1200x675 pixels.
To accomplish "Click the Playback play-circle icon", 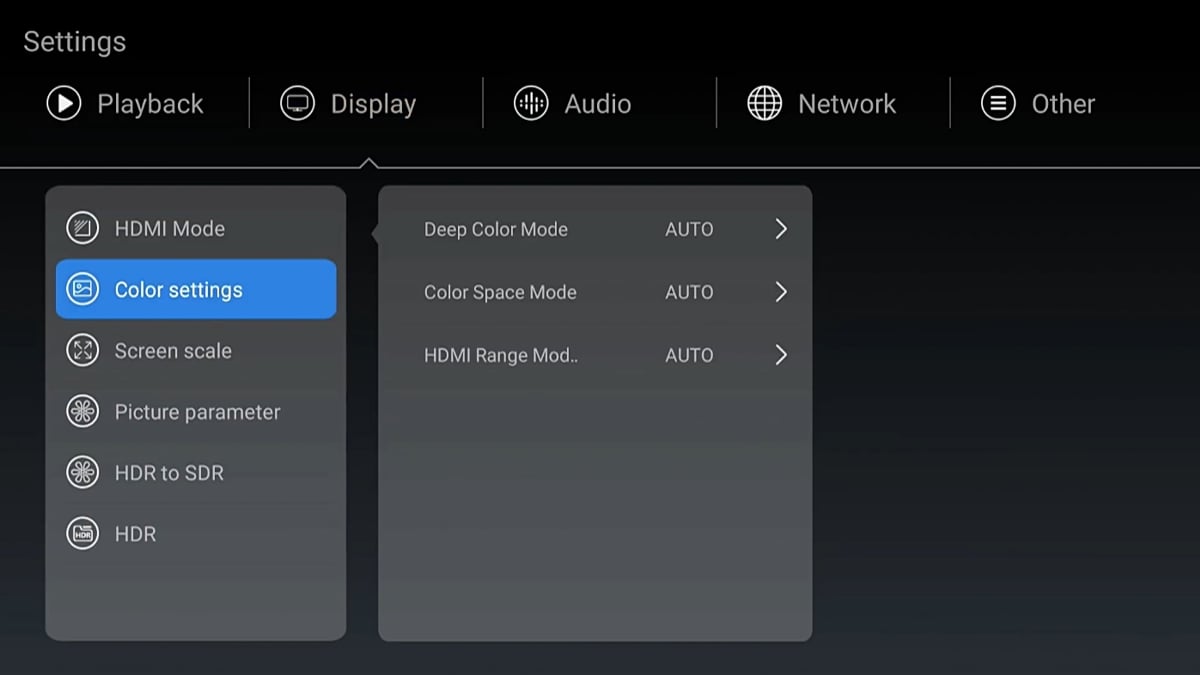I will point(64,103).
